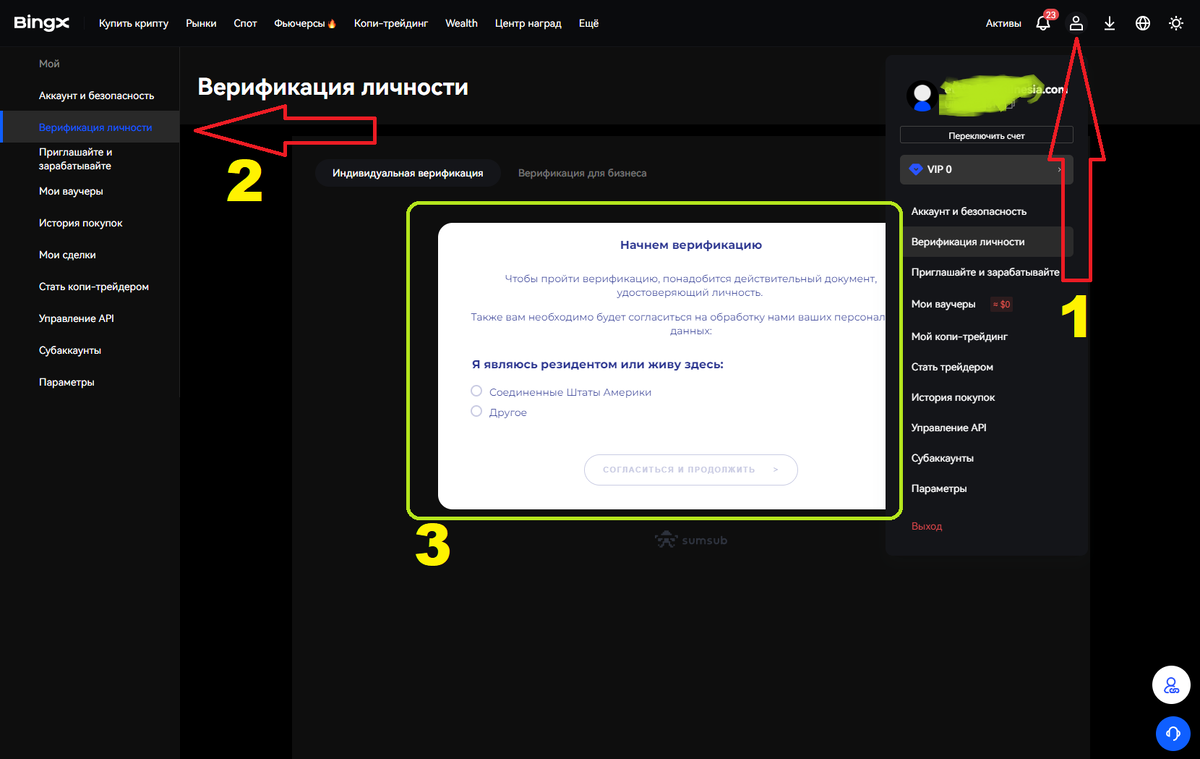Click the profile avatar in dropdown

922,97
